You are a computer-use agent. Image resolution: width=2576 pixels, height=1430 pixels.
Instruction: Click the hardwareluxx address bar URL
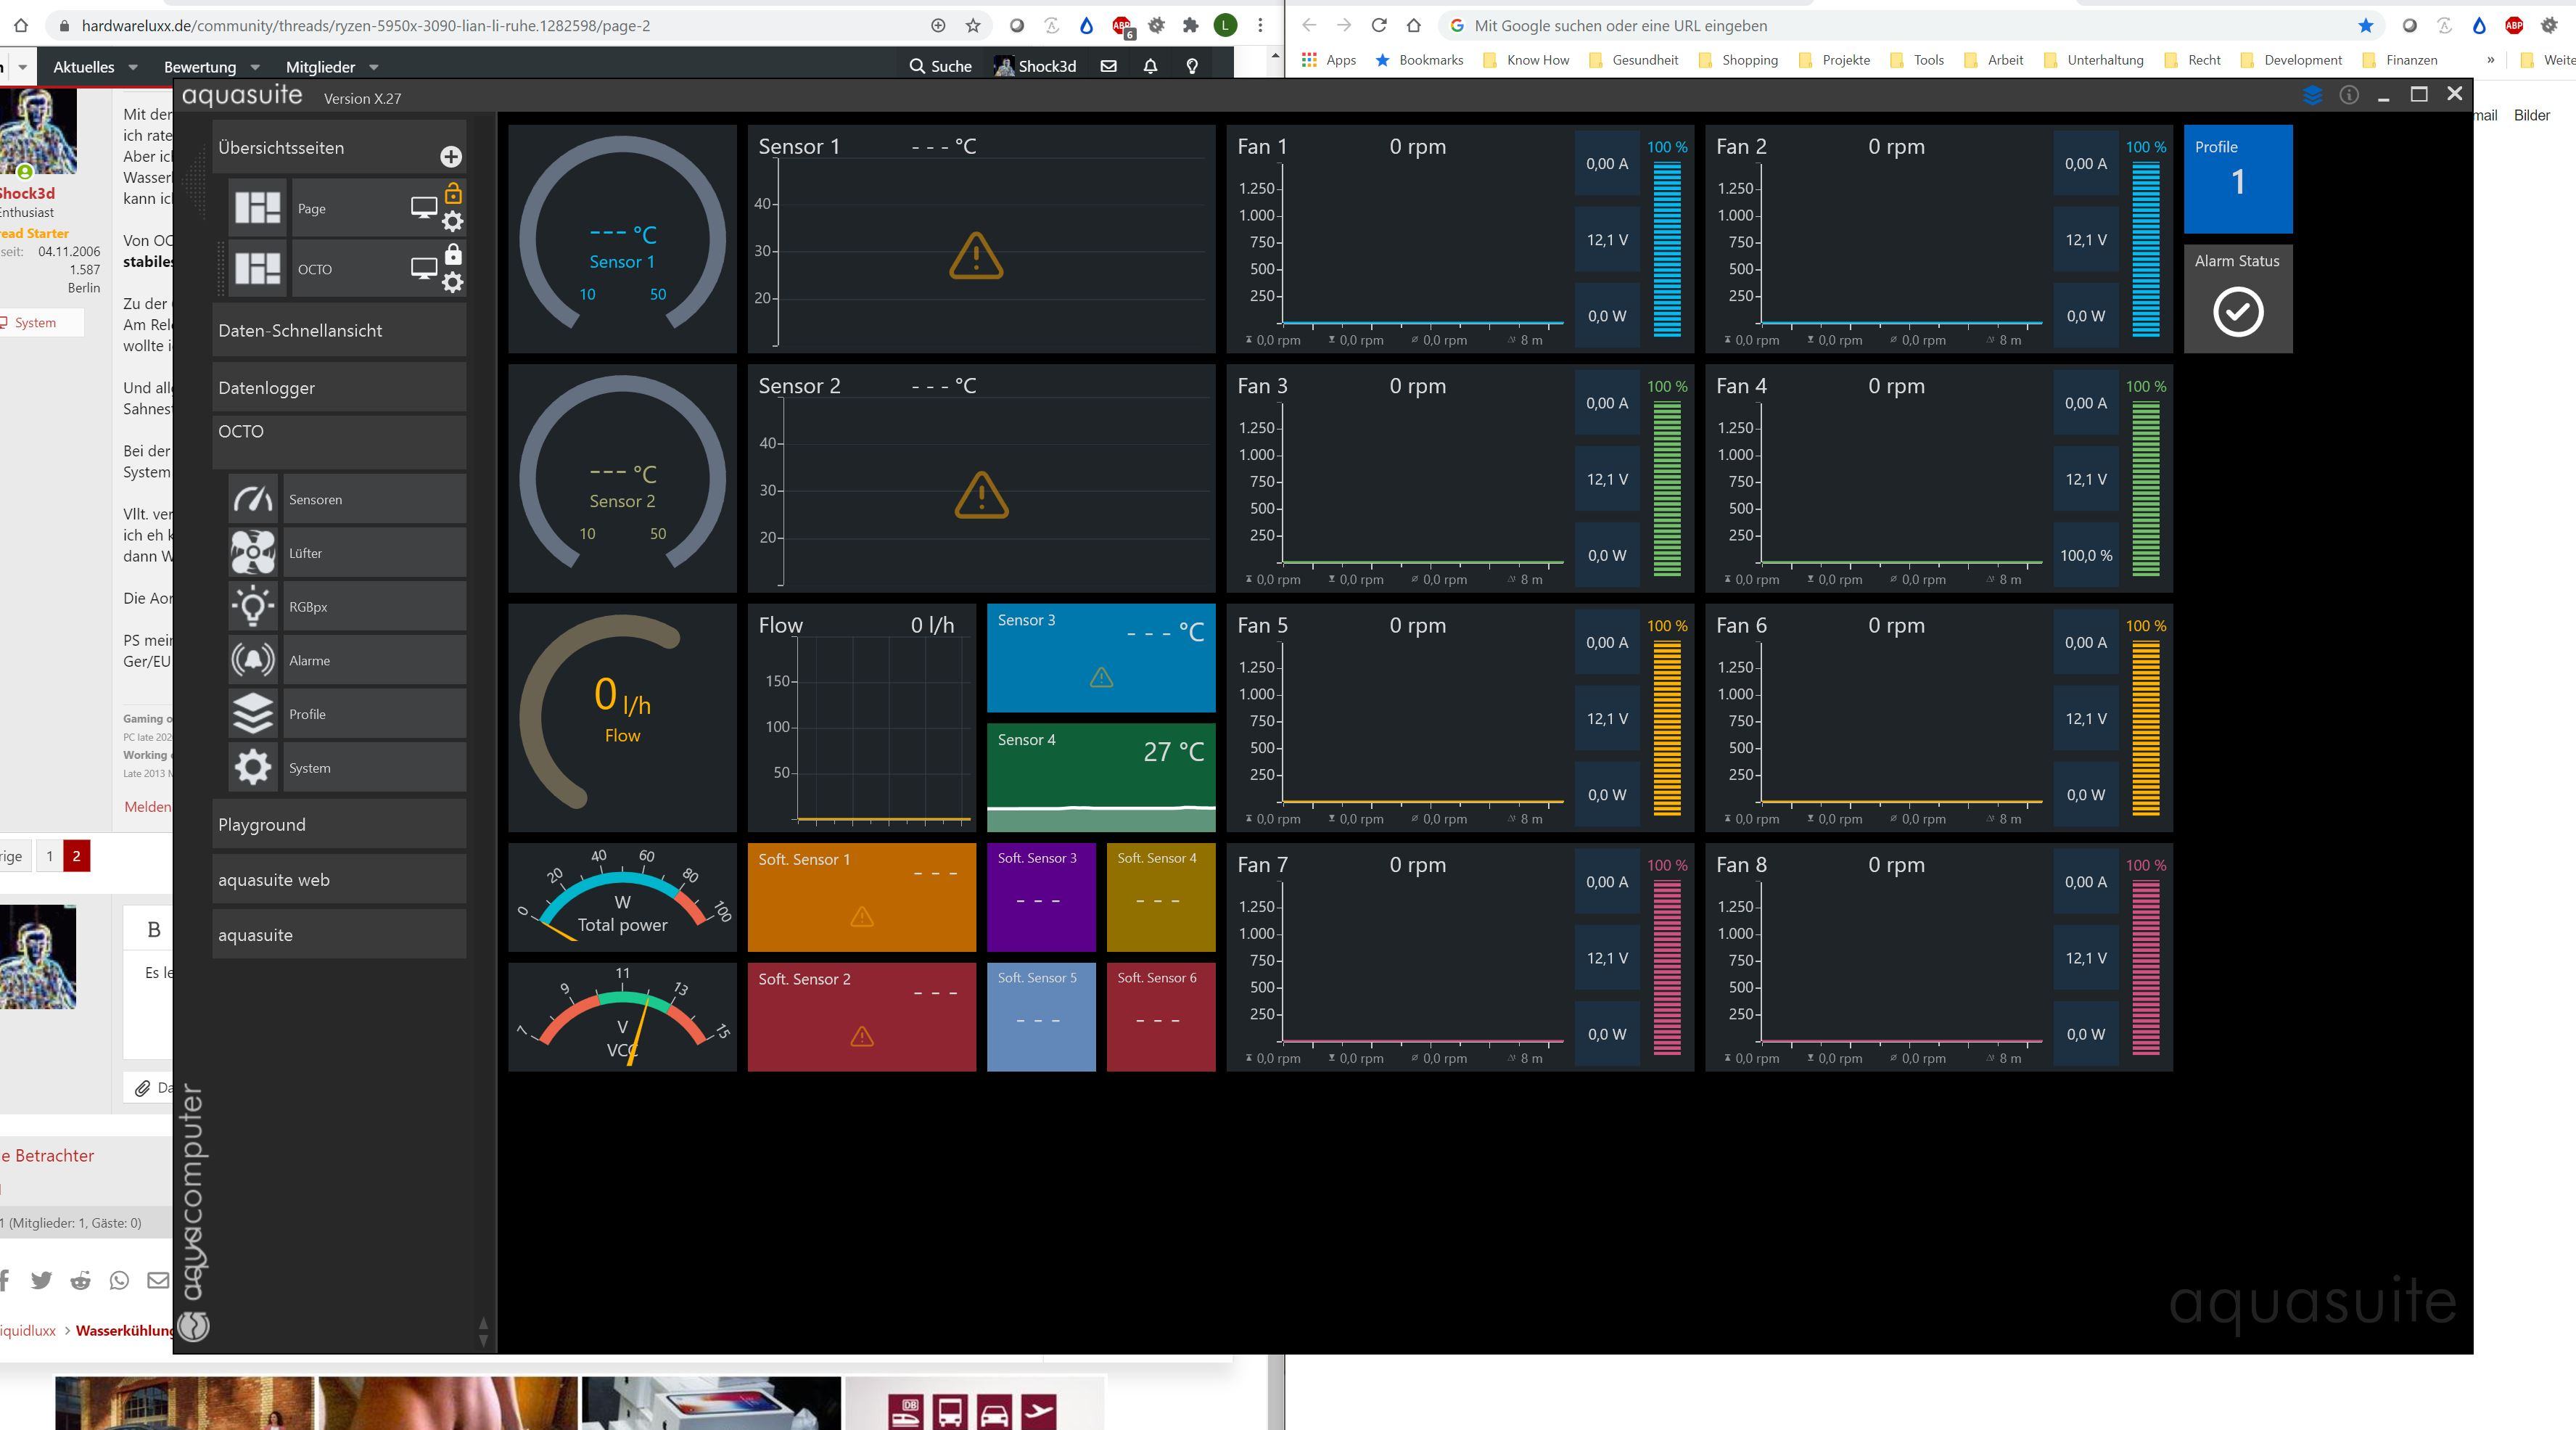coord(366,26)
